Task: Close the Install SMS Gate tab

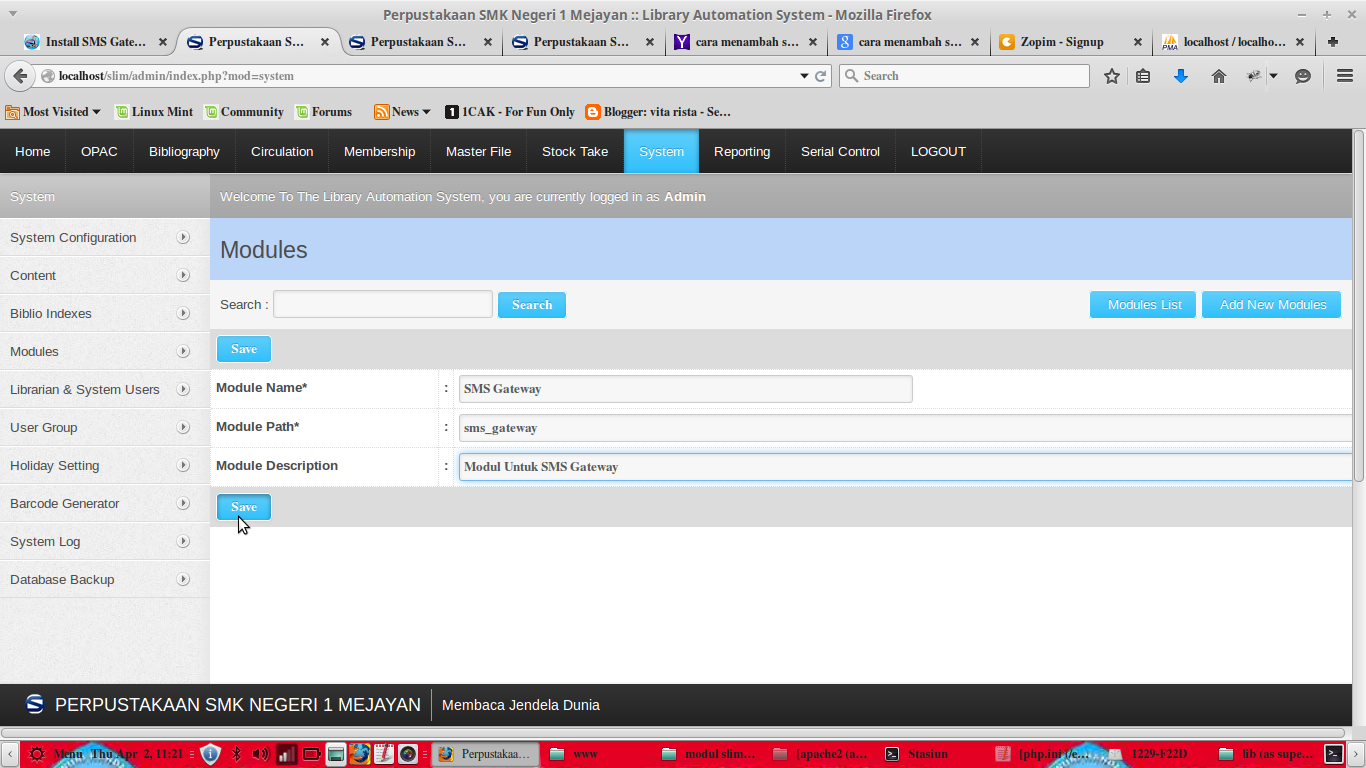Action: pyautogui.click(x=162, y=42)
